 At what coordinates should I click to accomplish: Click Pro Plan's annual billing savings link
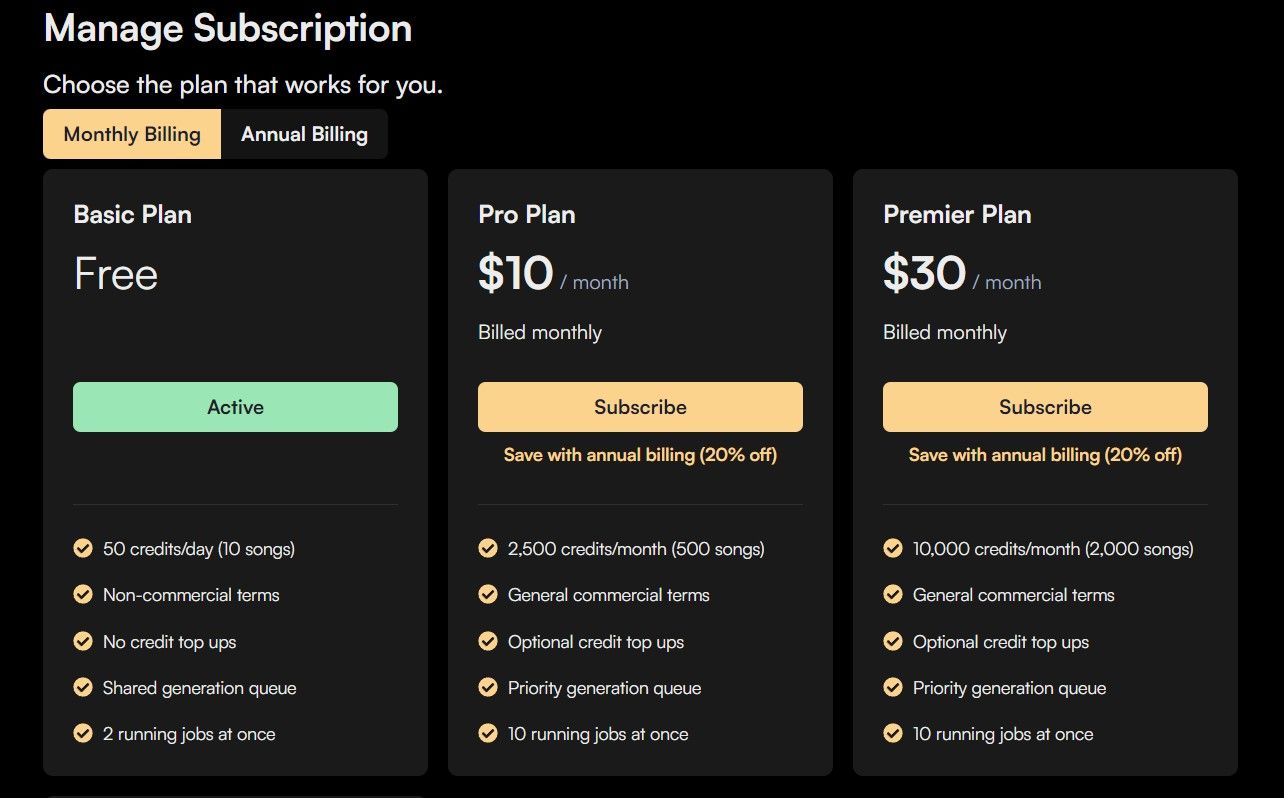tap(640, 455)
